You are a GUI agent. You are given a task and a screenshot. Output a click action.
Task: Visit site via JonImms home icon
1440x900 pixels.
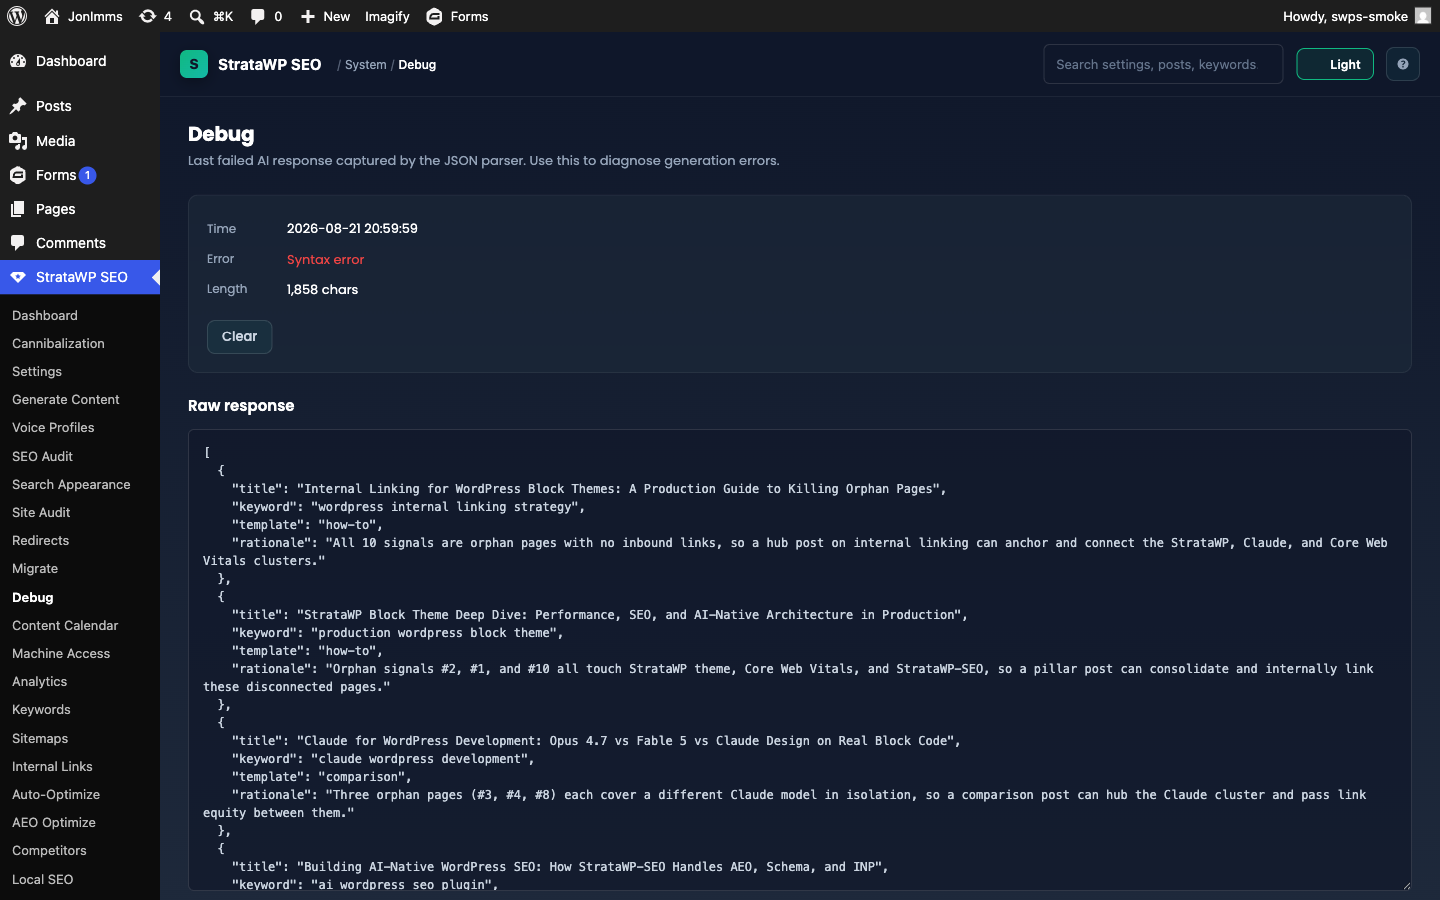click(52, 16)
